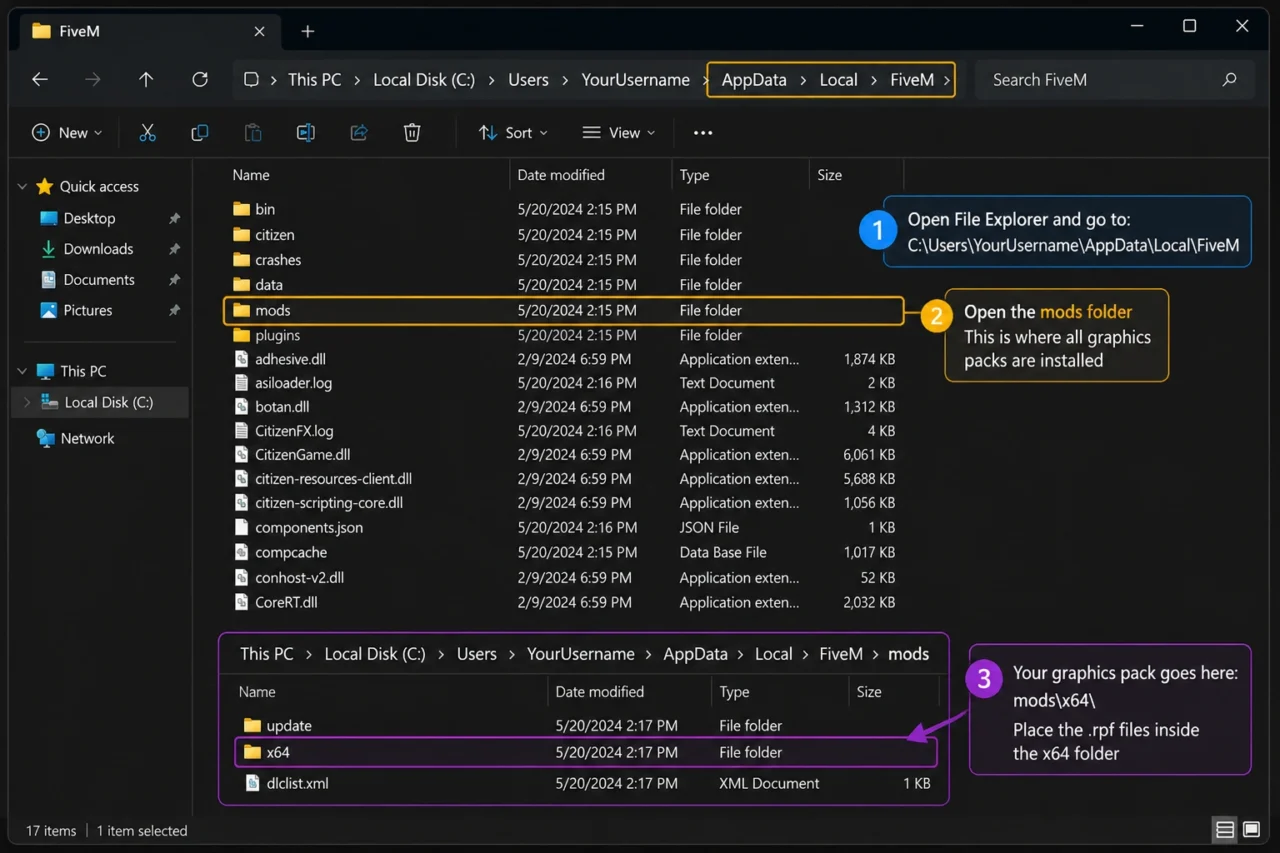
Task: Click the Forward navigation arrow
Action: point(93,80)
